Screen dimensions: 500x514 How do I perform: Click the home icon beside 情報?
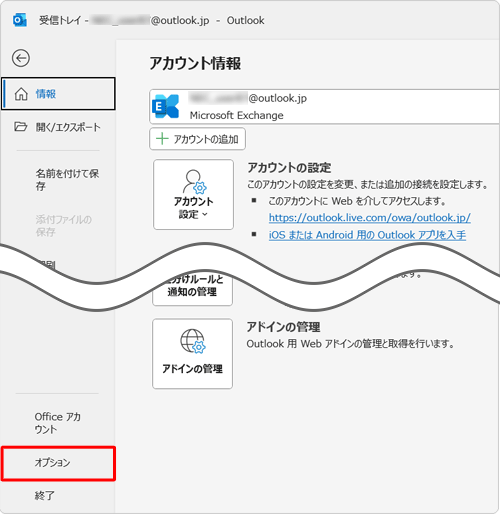[x=21, y=94]
